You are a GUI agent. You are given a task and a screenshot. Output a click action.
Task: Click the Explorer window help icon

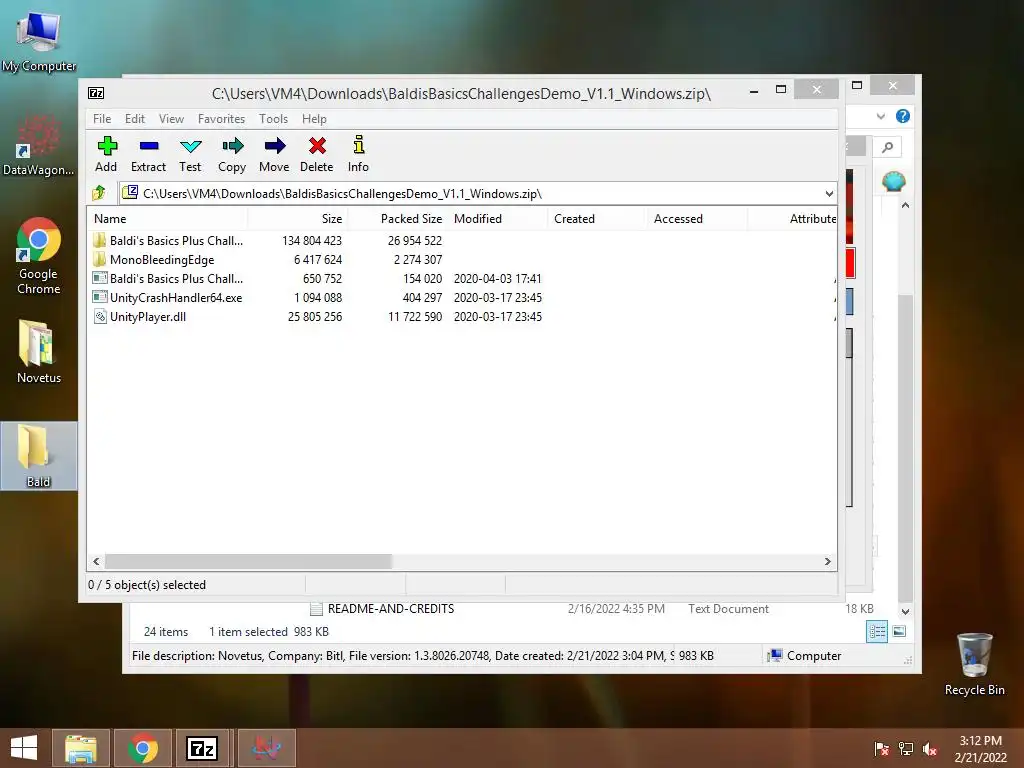point(903,116)
